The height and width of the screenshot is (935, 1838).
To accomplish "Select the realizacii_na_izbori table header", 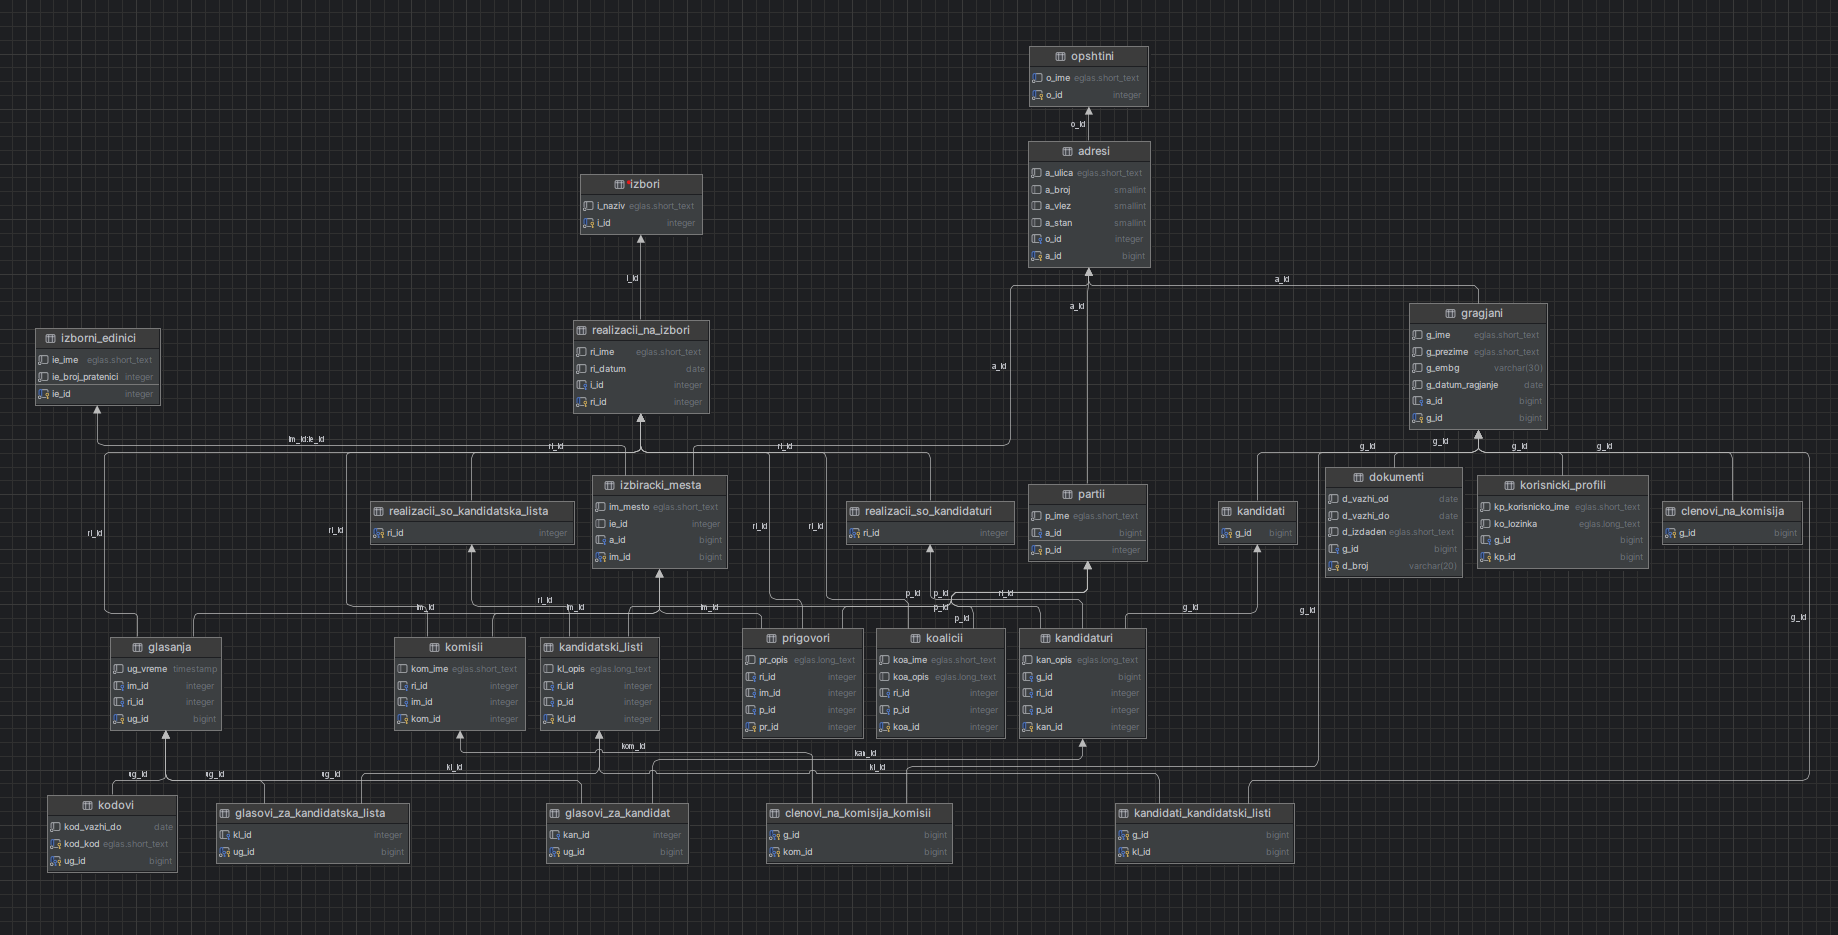I will coord(641,331).
